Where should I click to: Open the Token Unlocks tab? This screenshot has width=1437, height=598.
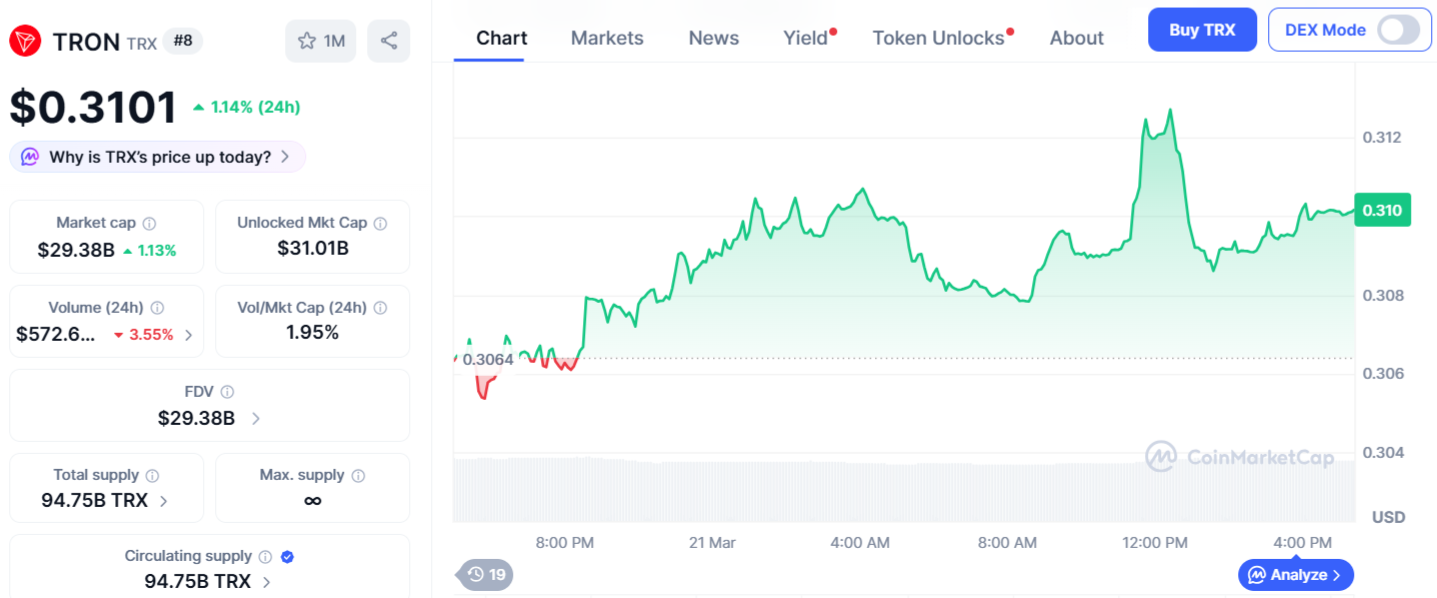click(938, 38)
